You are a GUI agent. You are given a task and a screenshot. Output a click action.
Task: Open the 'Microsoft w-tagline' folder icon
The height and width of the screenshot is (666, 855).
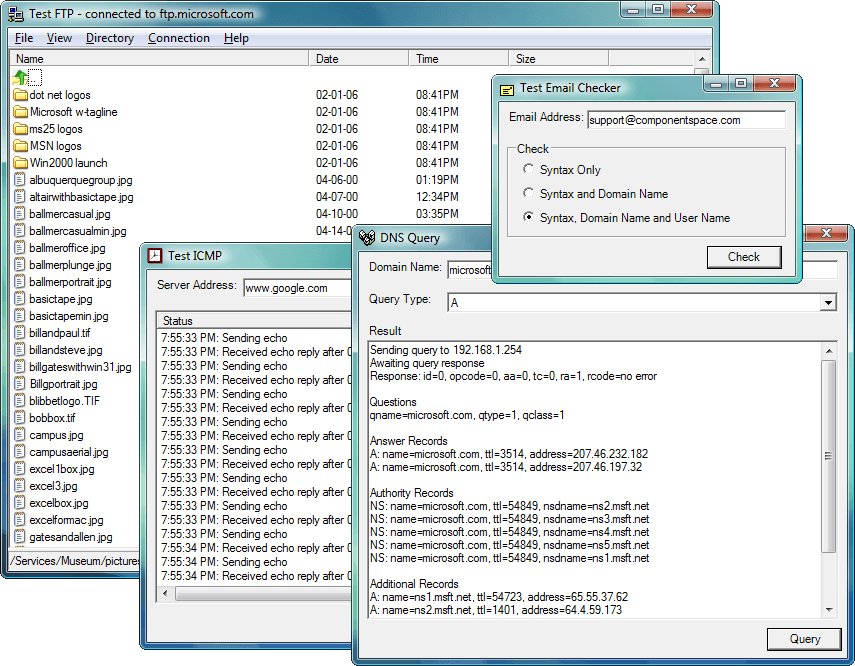(x=21, y=112)
